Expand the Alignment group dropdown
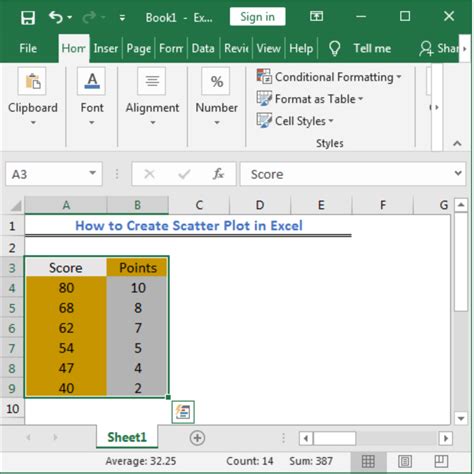The height and width of the screenshot is (474, 474). tap(152, 123)
